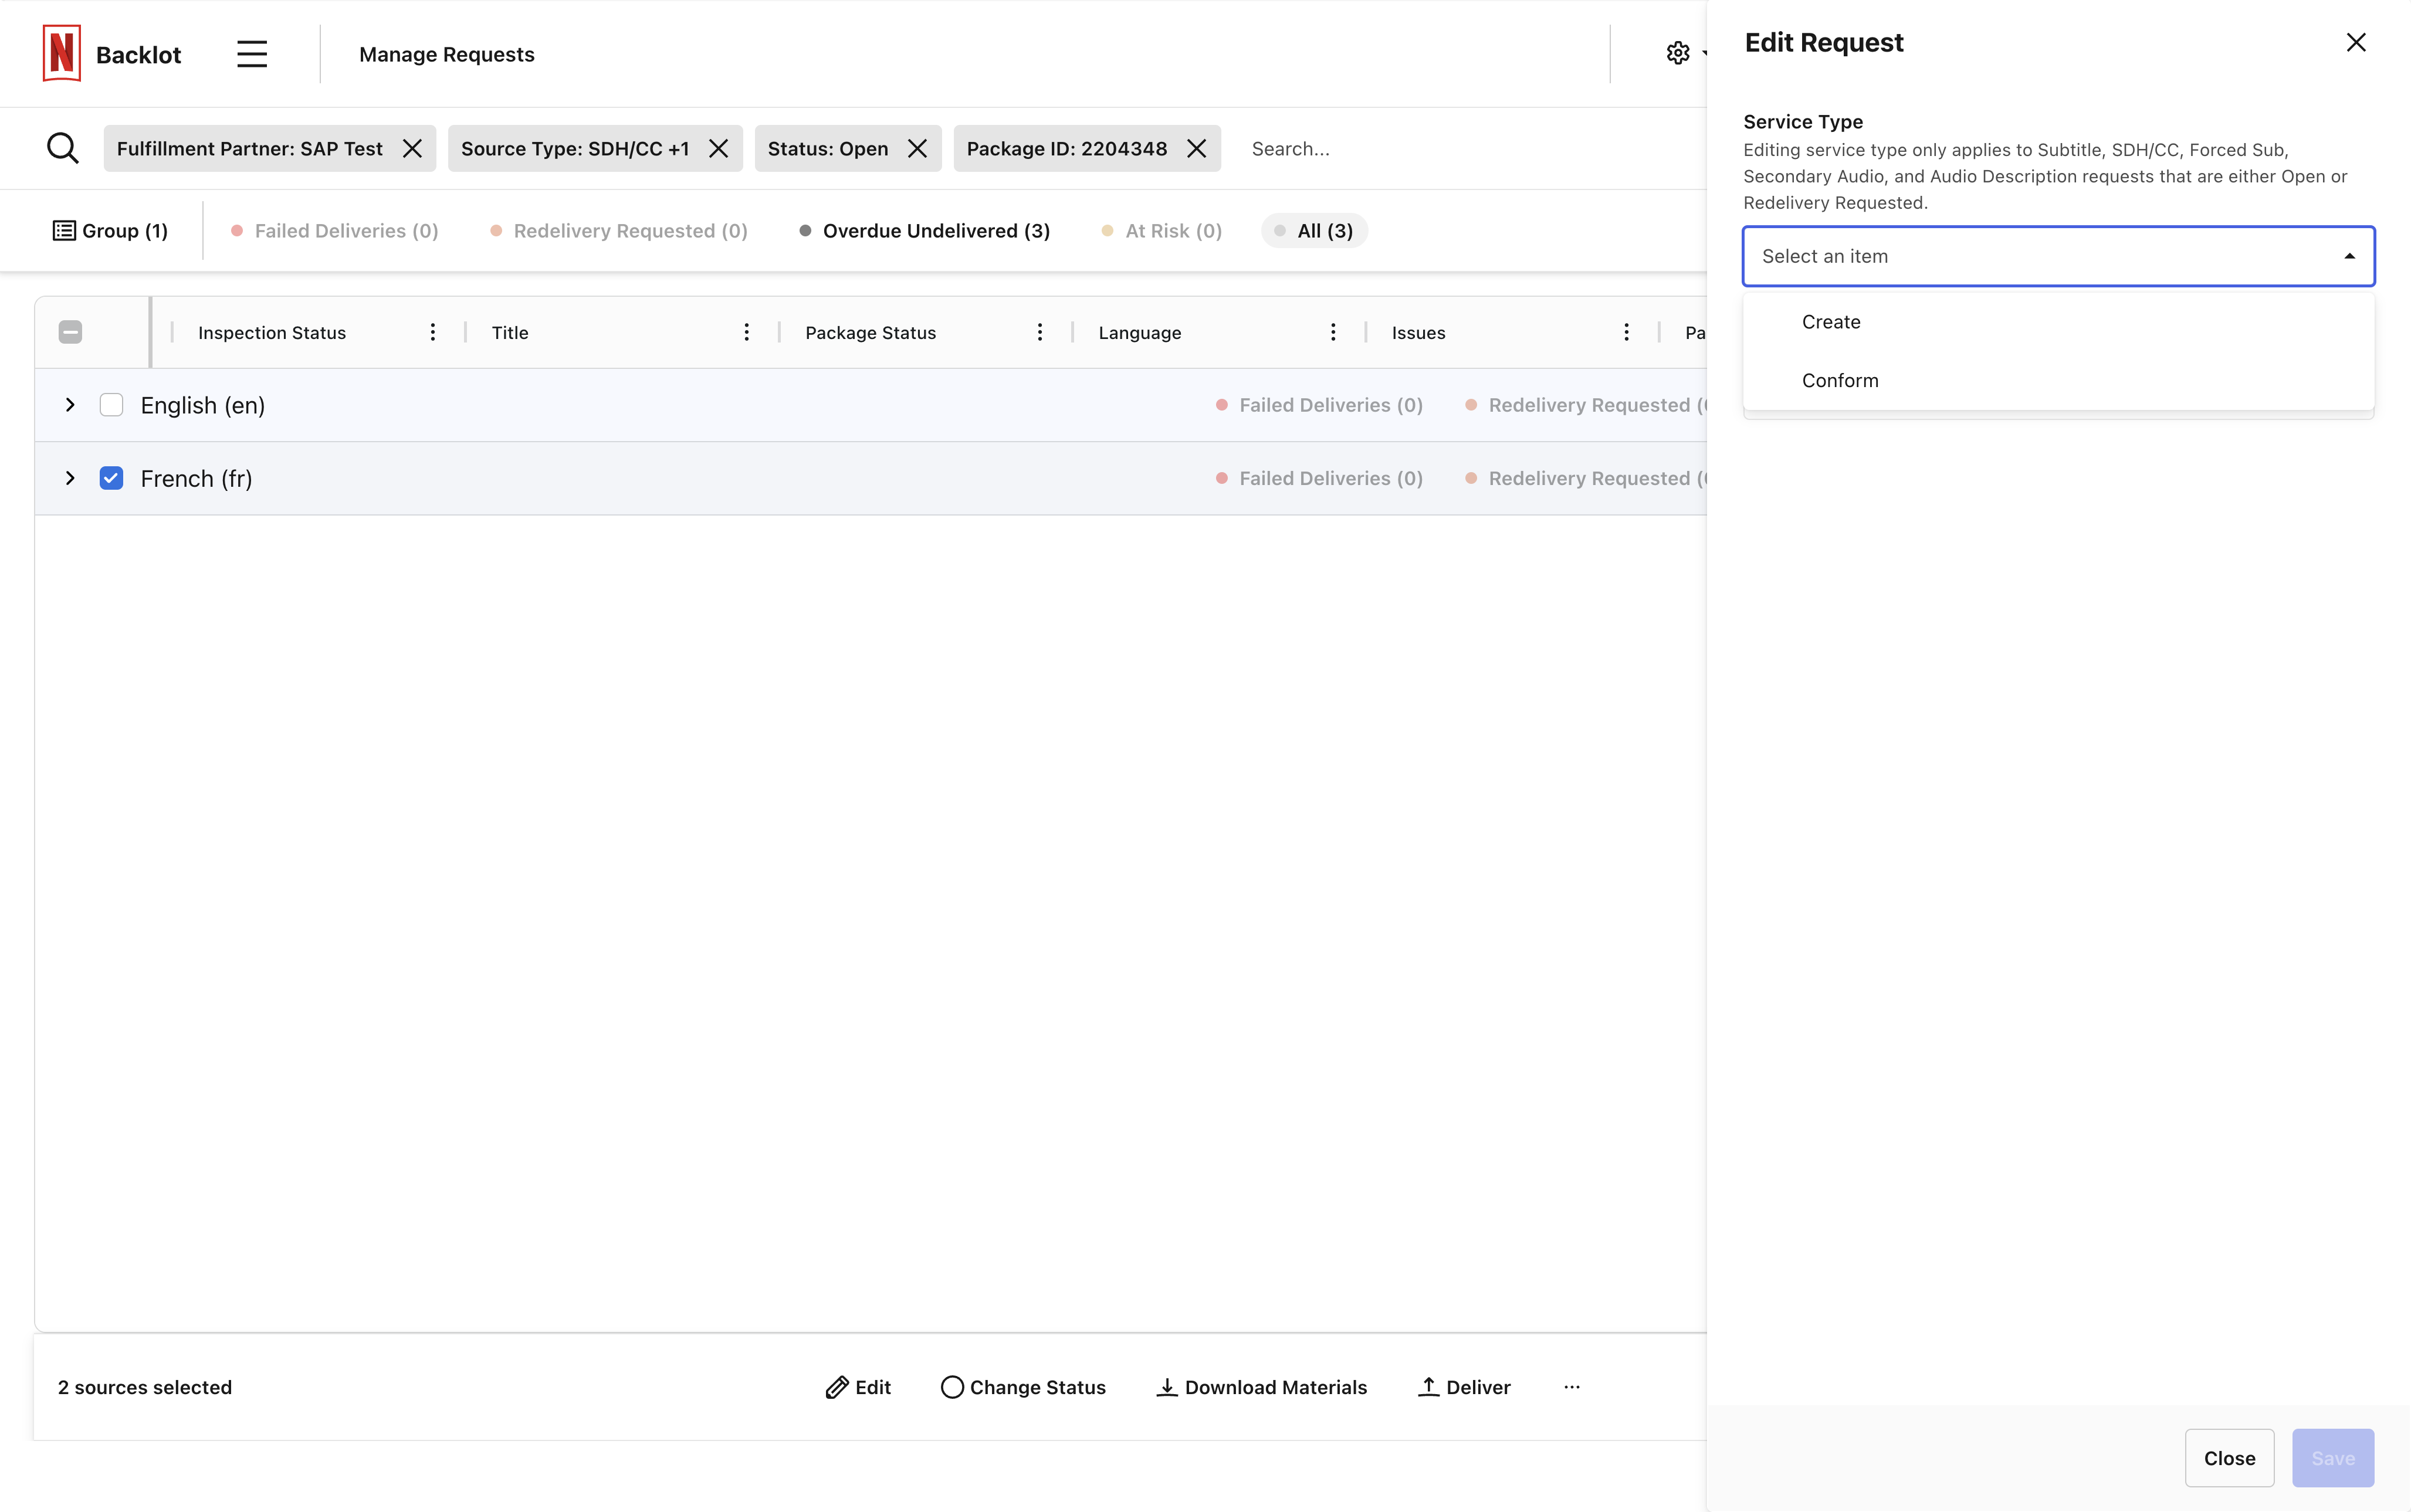2411x1512 pixels.
Task: Open the settings gear menu
Action: (x=1678, y=54)
